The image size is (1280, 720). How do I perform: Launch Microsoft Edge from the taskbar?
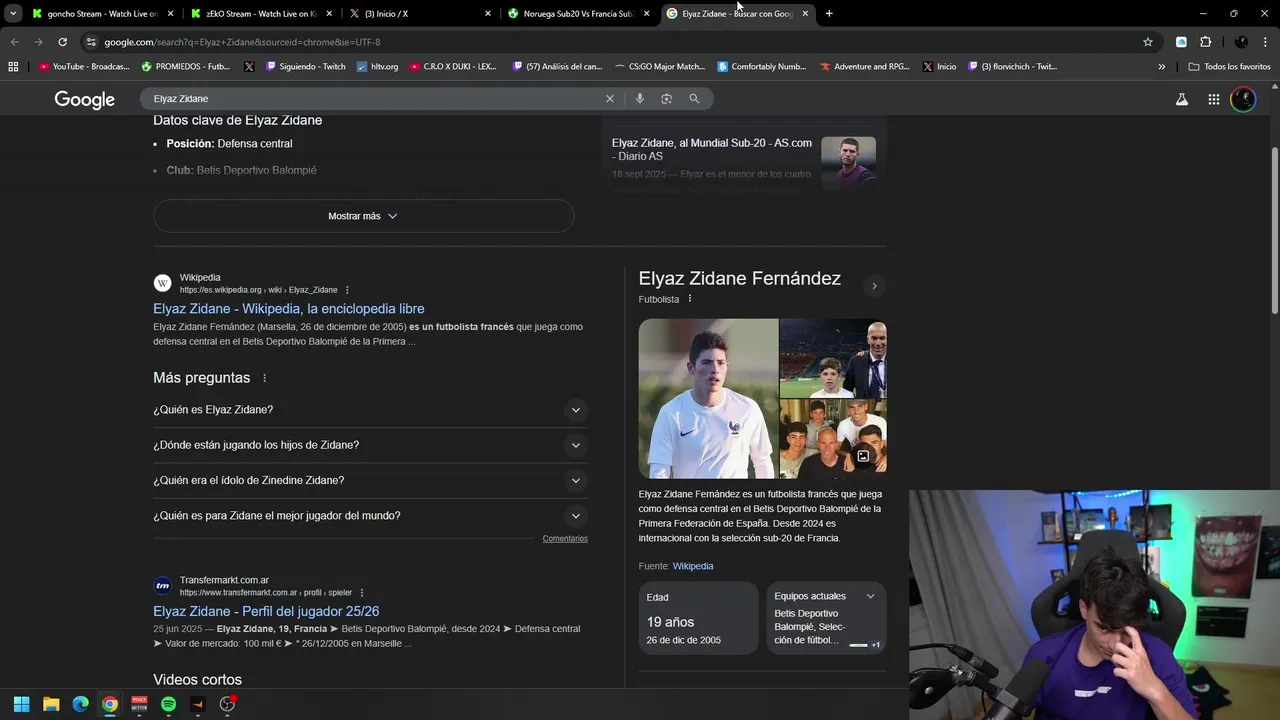[x=80, y=704]
